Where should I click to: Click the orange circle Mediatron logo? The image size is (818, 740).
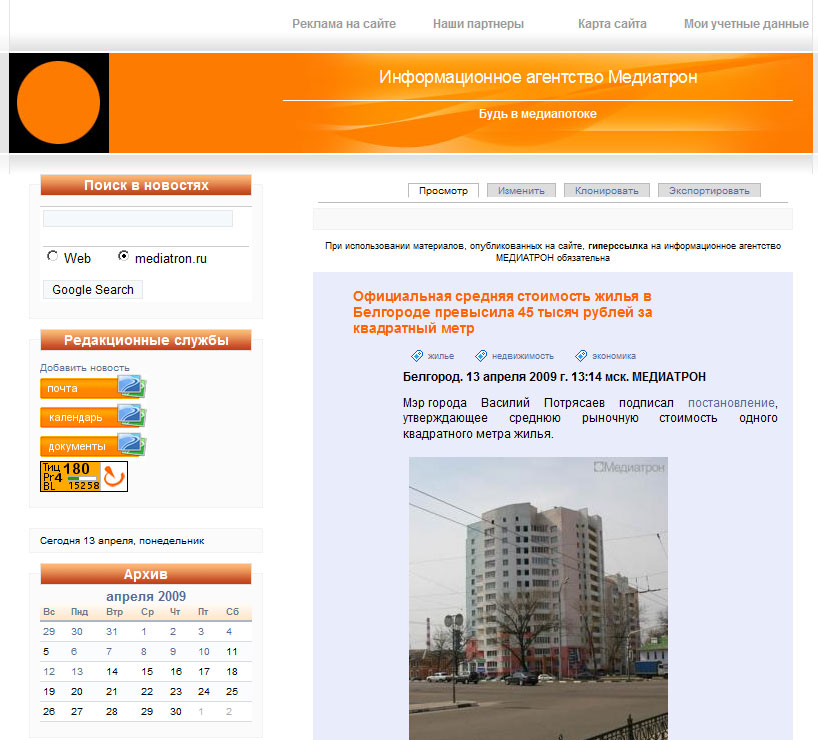(x=58, y=103)
